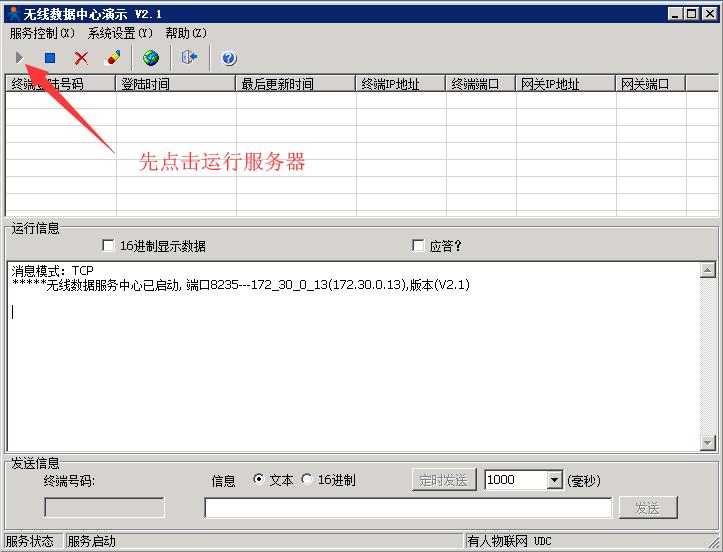Open the 系统设置 menu
The height and width of the screenshot is (552, 723).
coord(120,33)
